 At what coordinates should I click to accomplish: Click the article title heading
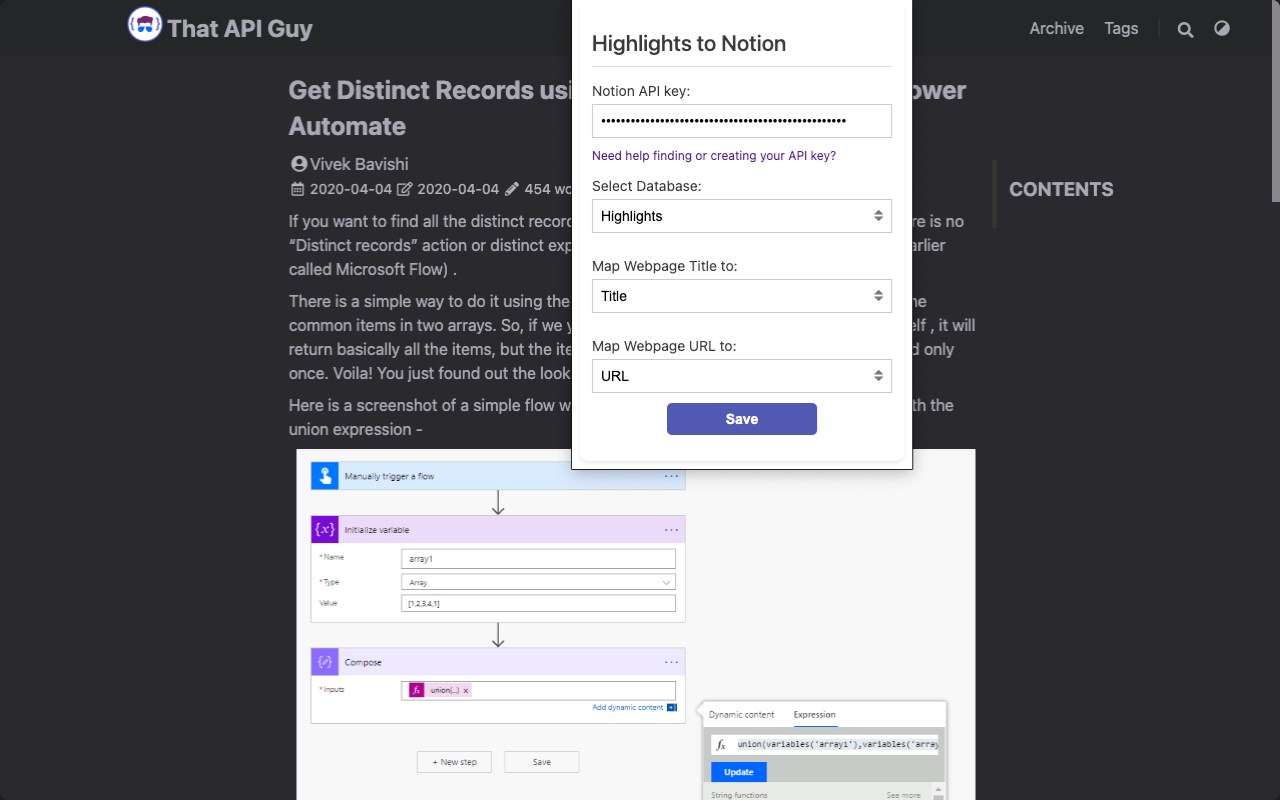[627, 108]
